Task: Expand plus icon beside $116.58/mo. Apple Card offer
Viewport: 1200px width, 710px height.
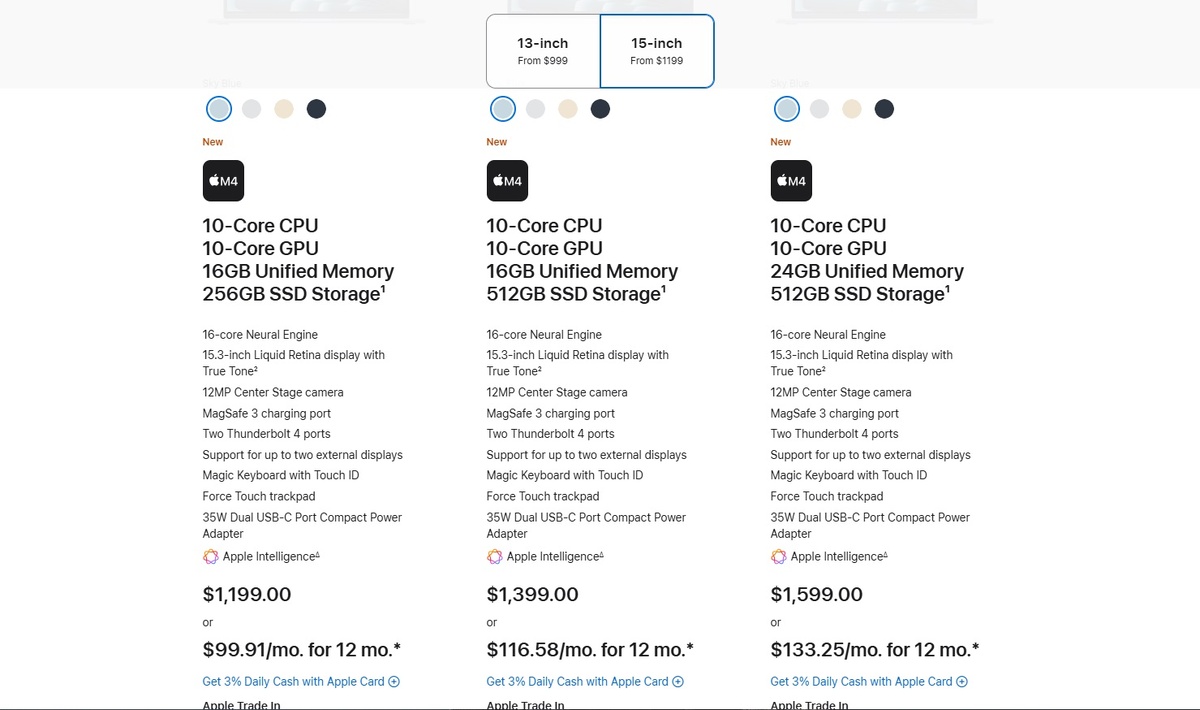Action: pyautogui.click(x=678, y=682)
